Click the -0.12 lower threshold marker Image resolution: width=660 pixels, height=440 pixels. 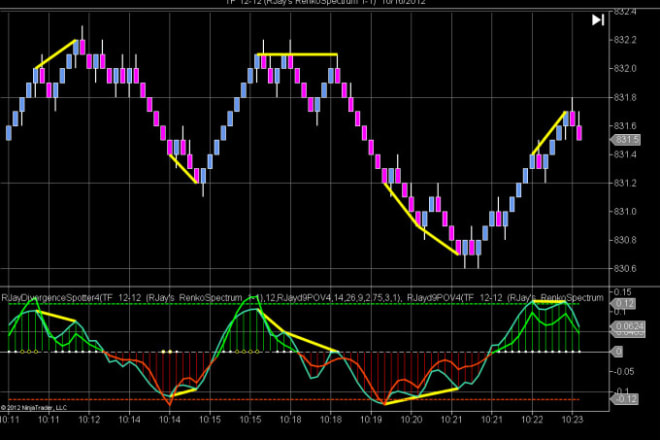coord(624,399)
